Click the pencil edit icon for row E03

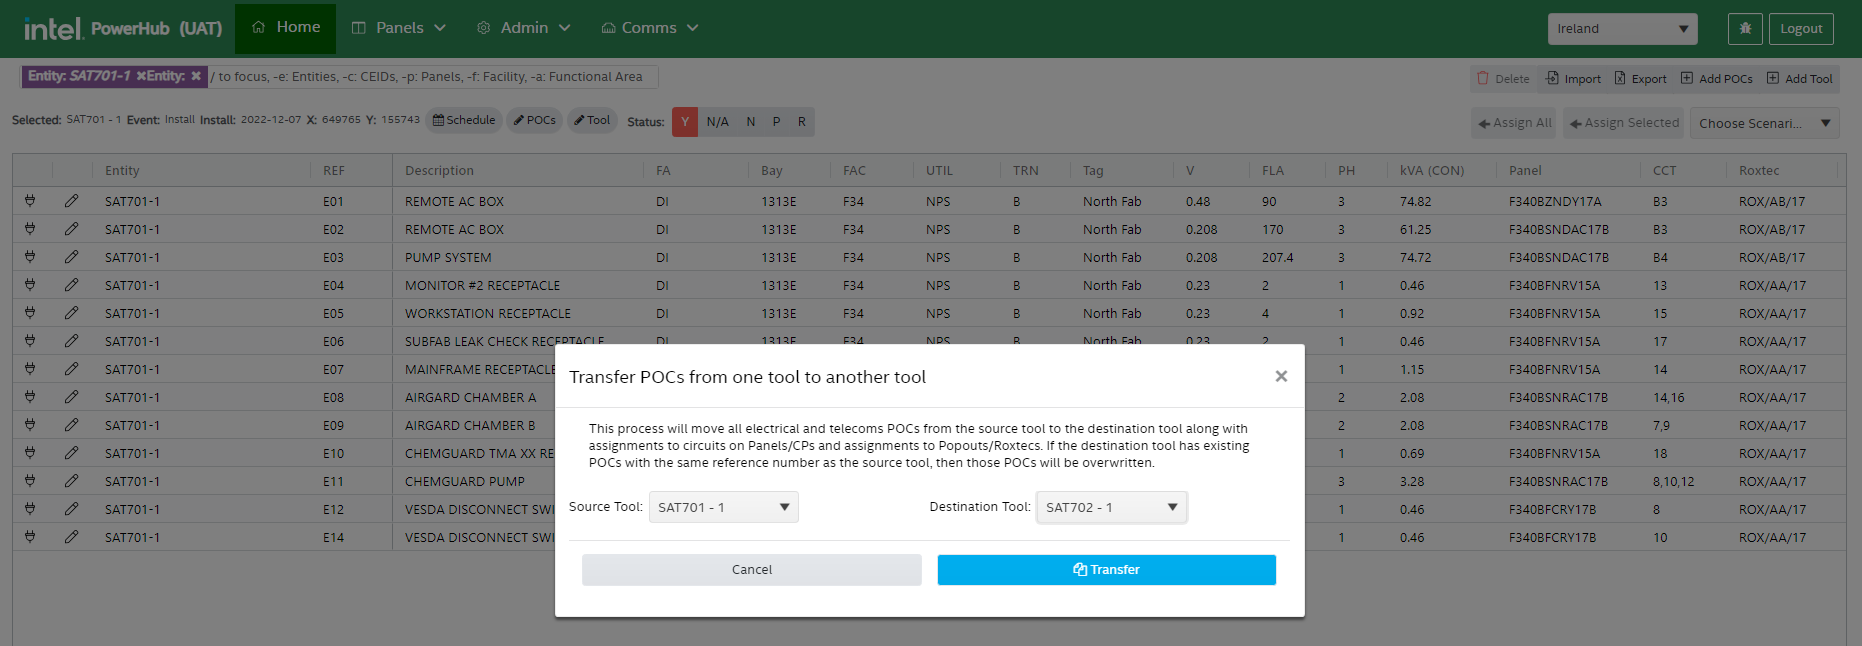[x=71, y=257]
